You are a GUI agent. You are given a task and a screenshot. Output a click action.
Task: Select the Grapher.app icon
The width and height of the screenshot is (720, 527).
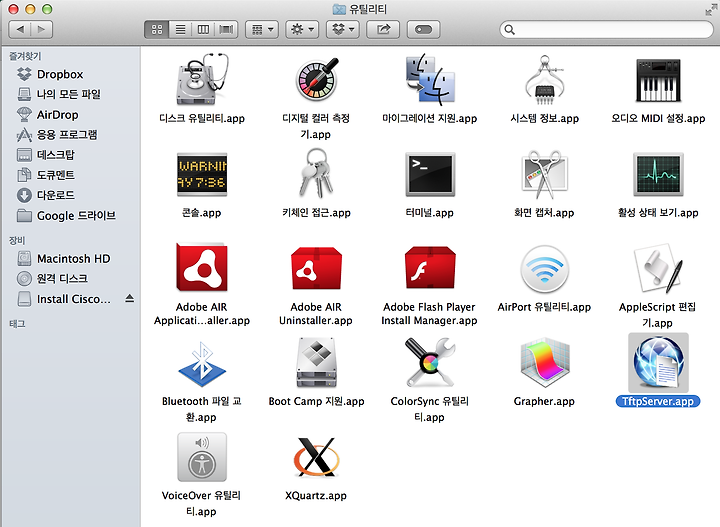545,364
